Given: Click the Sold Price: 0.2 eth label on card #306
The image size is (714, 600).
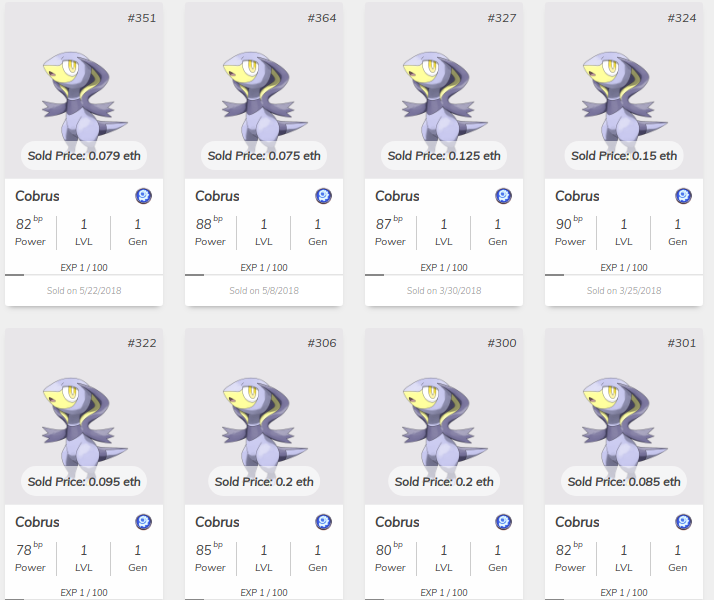Looking at the screenshot, I should pos(264,482).
